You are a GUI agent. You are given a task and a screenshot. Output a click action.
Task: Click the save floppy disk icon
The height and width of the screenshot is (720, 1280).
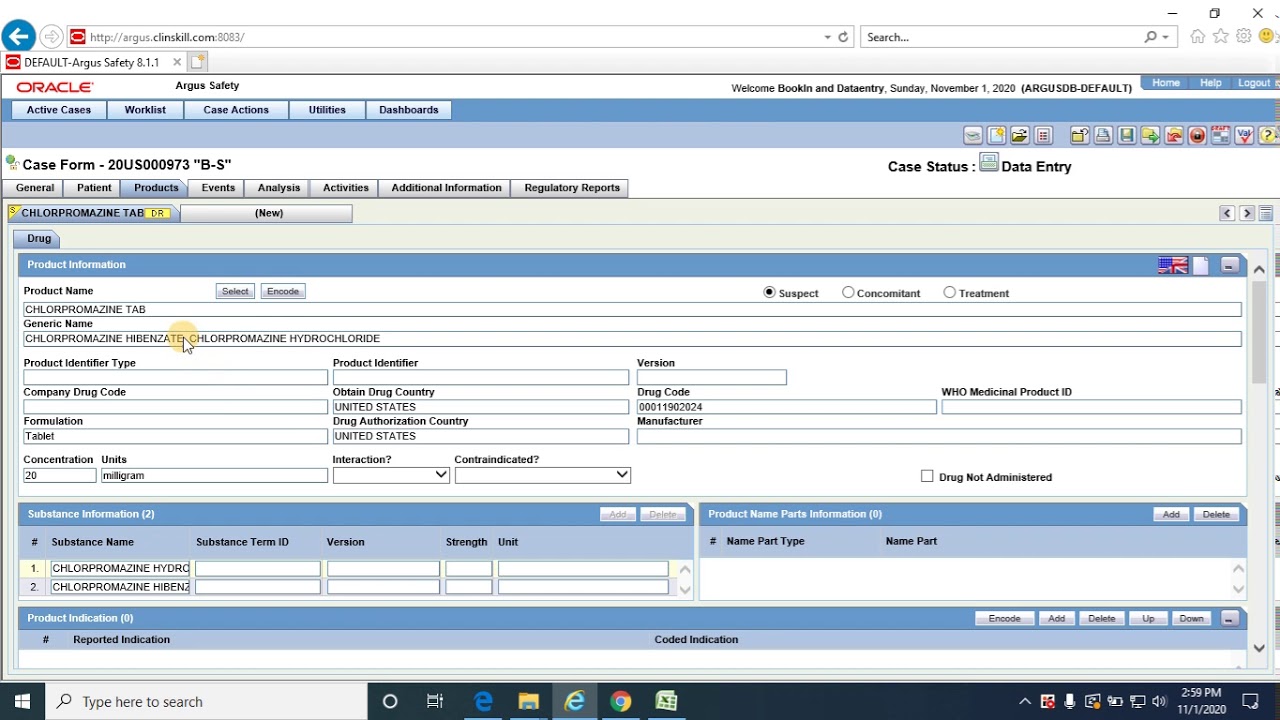click(x=1127, y=136)
